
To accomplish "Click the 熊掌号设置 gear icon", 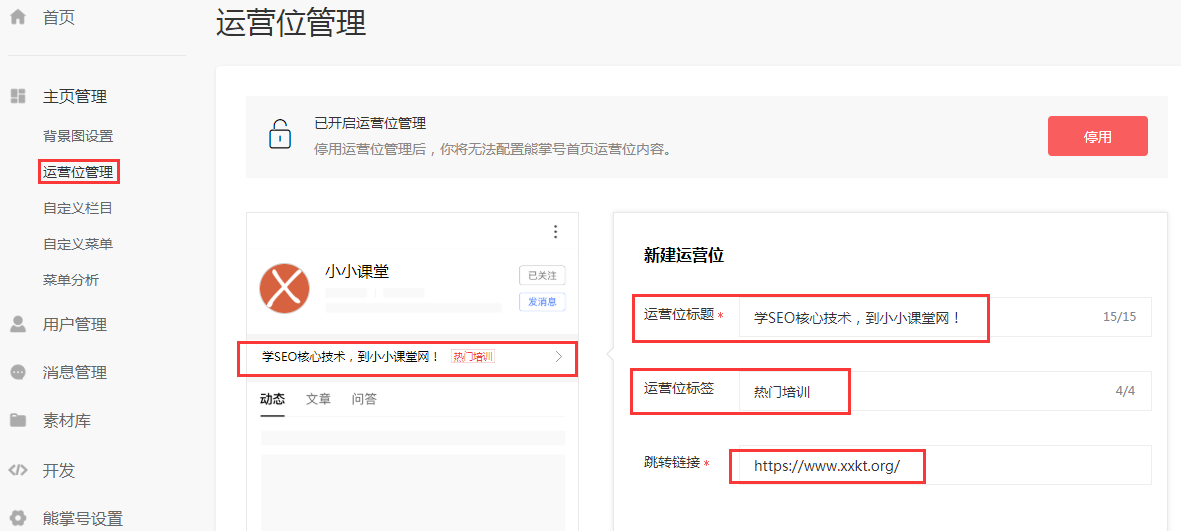I will 17,518.
